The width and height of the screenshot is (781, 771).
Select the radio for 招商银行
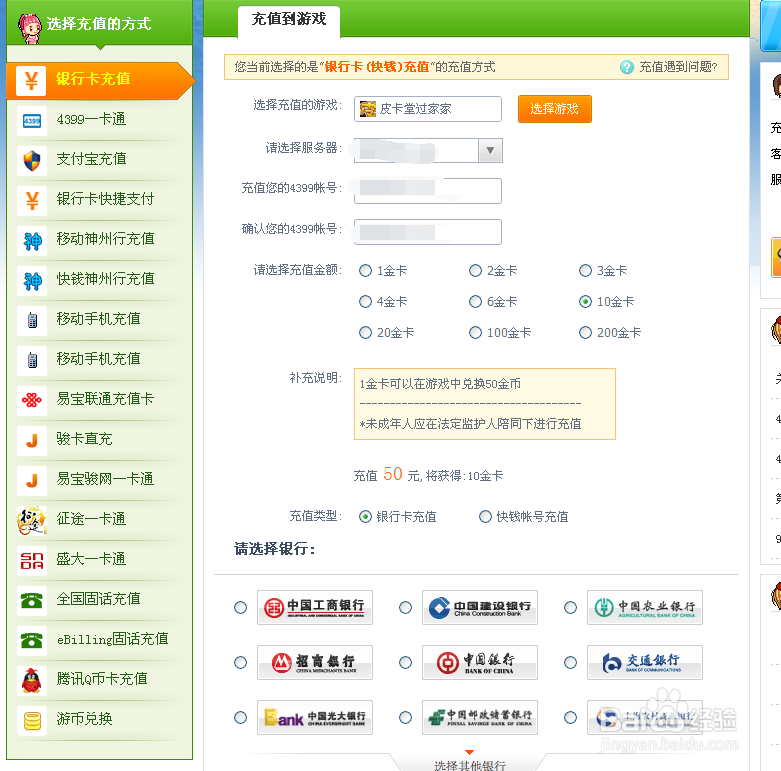241,662
